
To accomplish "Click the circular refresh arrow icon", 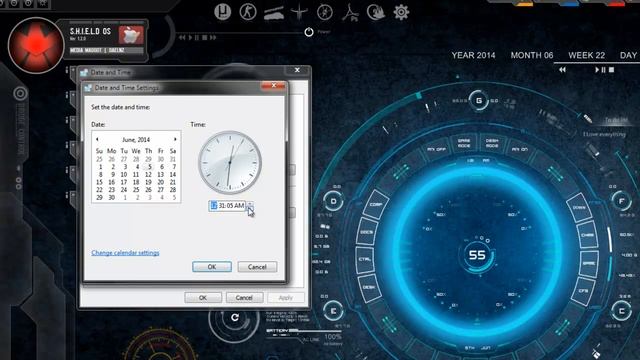I will coord(235,317).
